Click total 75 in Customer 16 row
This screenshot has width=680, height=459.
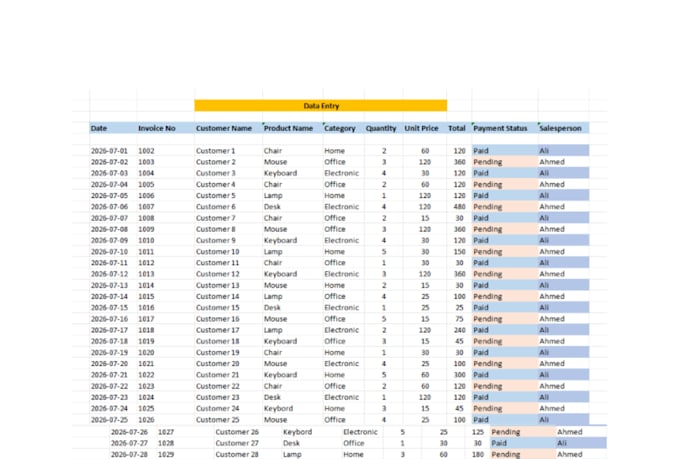[x=459, y=319]
